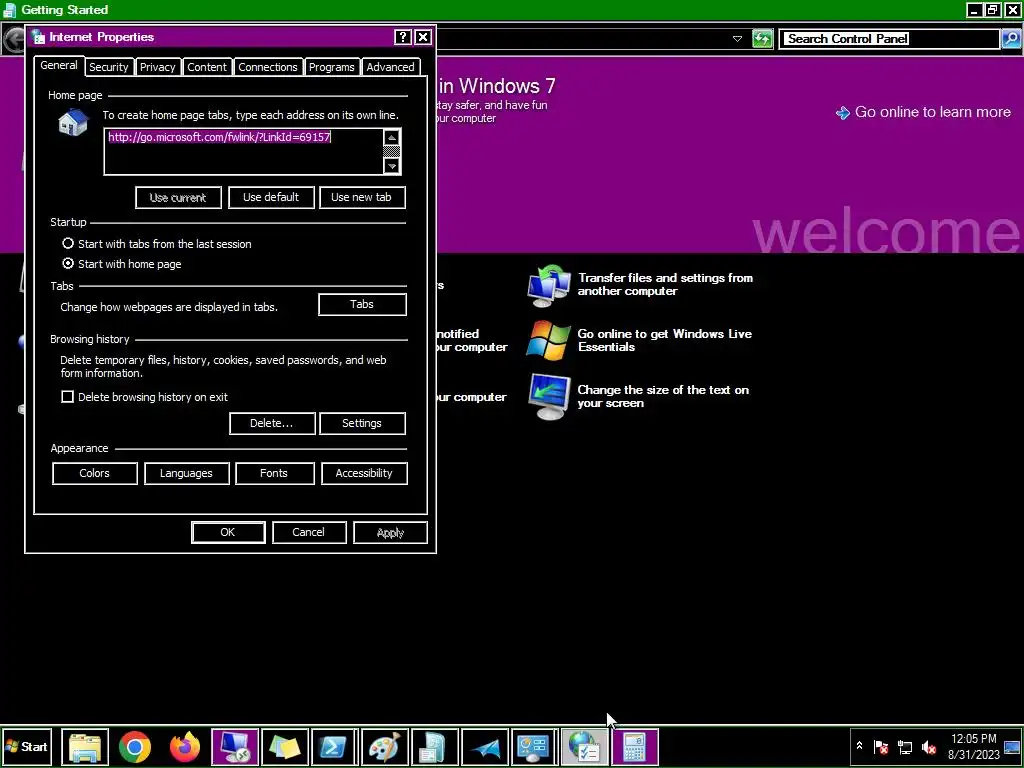The width and height of the screenshot is (1024, 768).
Task: Launch Google Chrome from the taskbar
Action: [135, 746]
